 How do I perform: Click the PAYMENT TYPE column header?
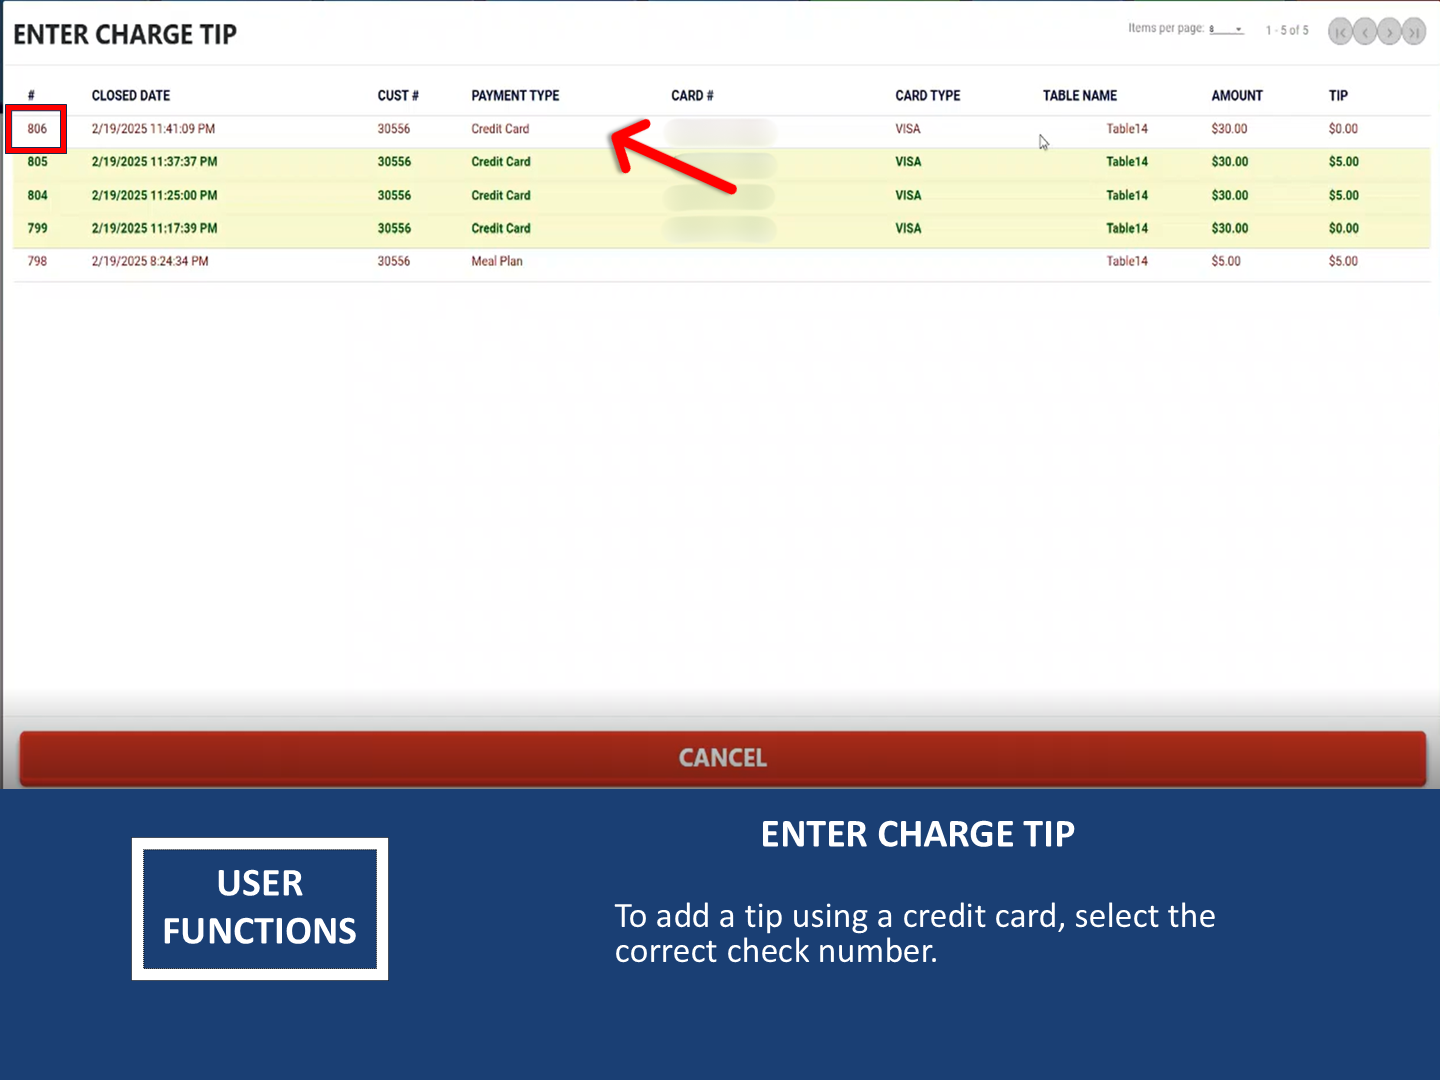coord(515,96)
